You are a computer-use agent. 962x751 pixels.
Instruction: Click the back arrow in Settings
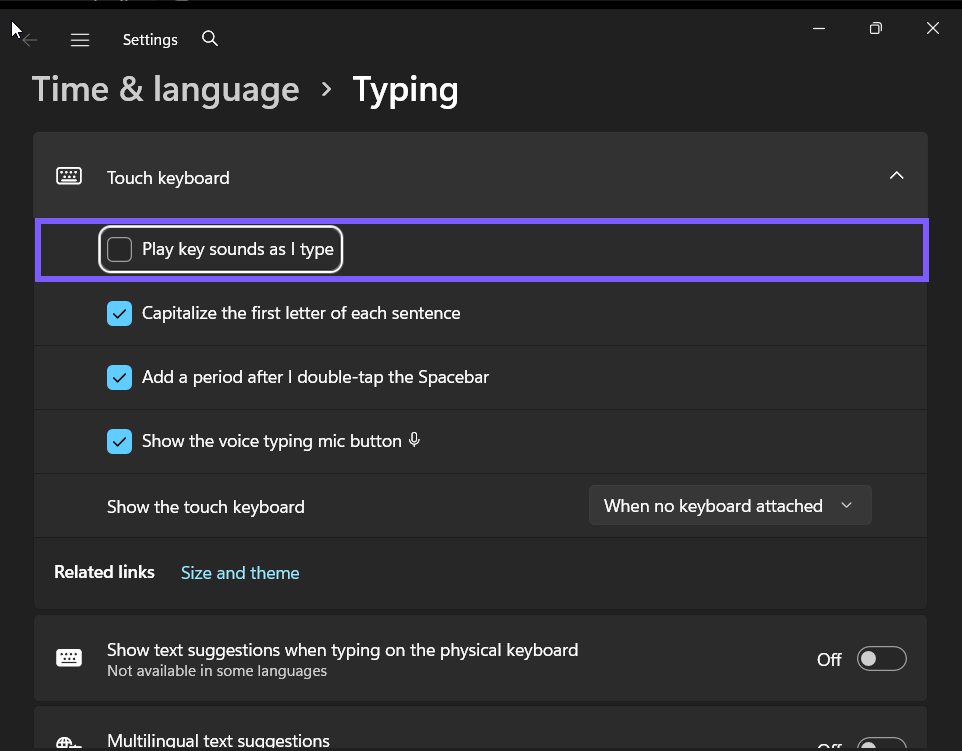pyautogui.click(x=29, y=40)
